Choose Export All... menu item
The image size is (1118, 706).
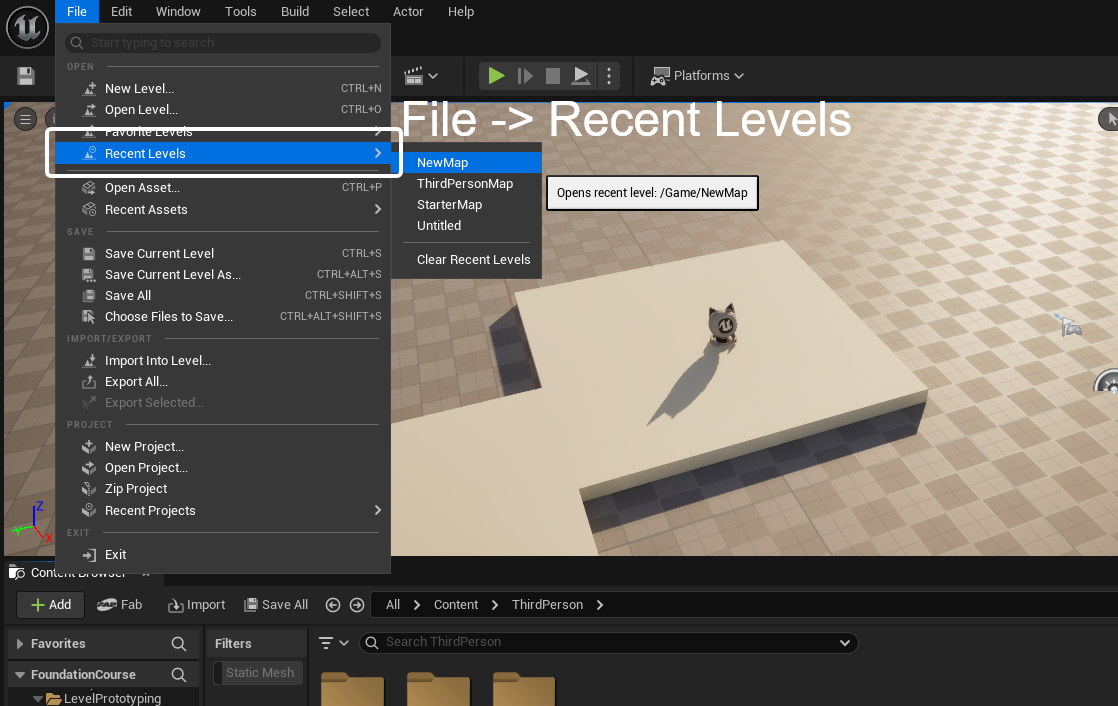(222, 382)
